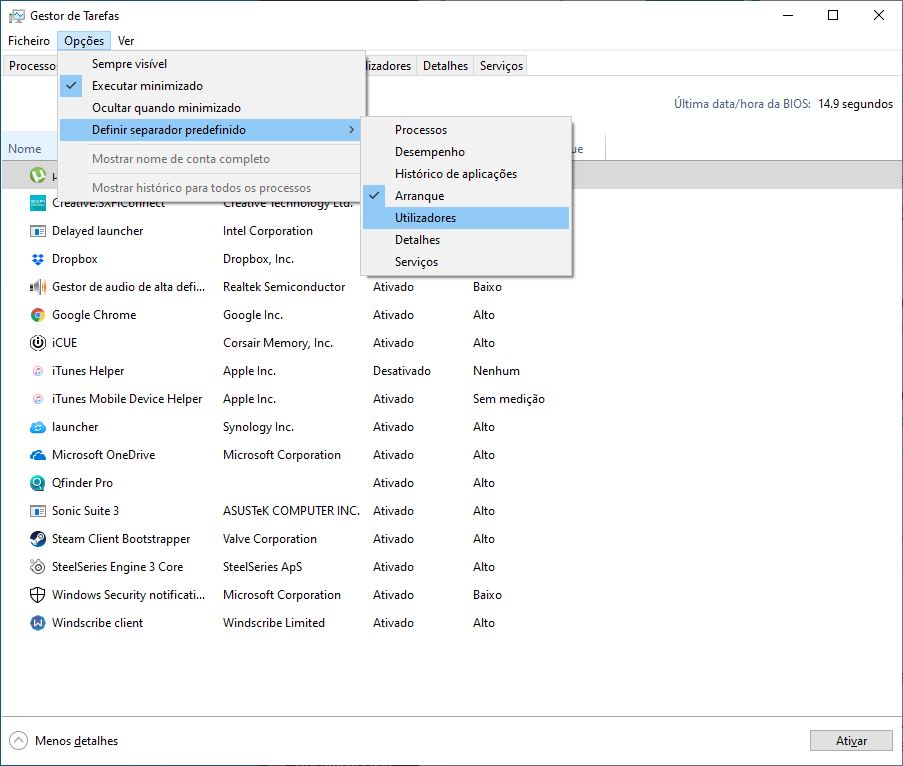Select the Delayed launcher icon
This screenshot has width=903, height=766.
[x=37, y=231]
